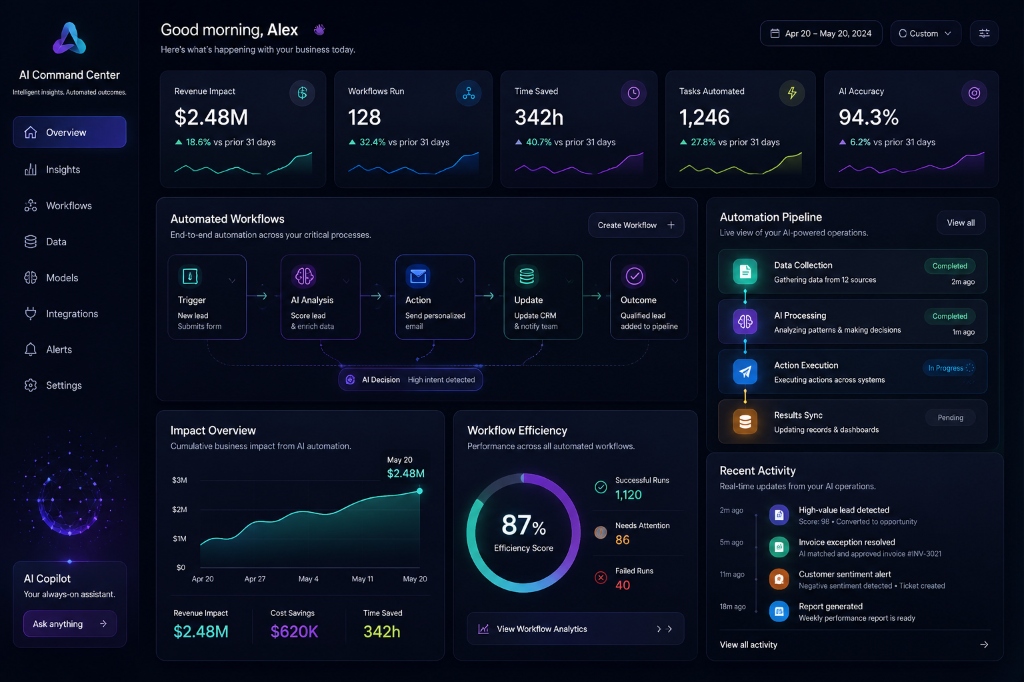
Task: Open the Apr 20 – May 20 date picker
Action: 821,33
